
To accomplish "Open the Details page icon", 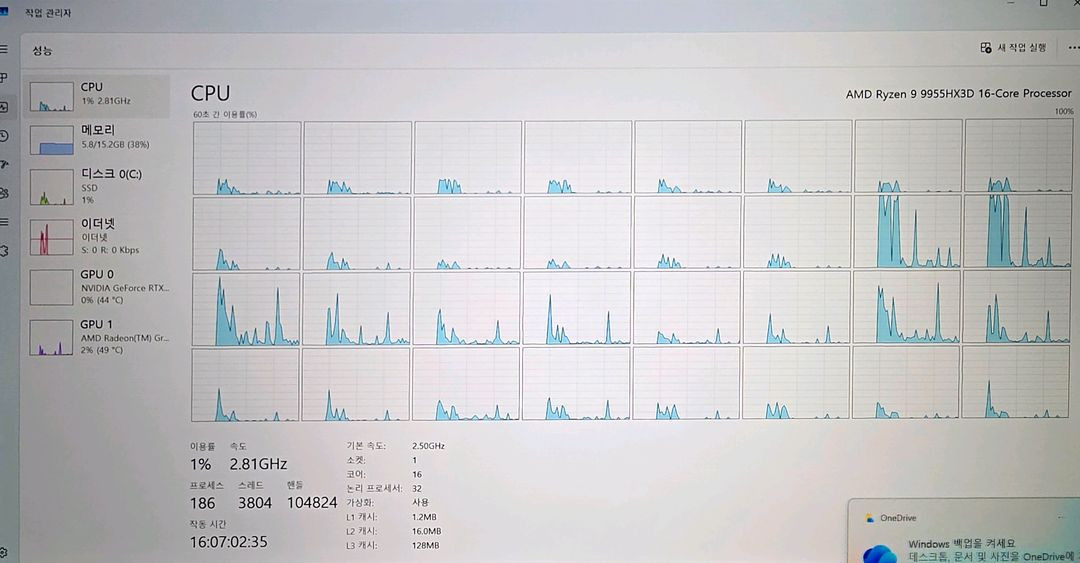I will point(4,221).
